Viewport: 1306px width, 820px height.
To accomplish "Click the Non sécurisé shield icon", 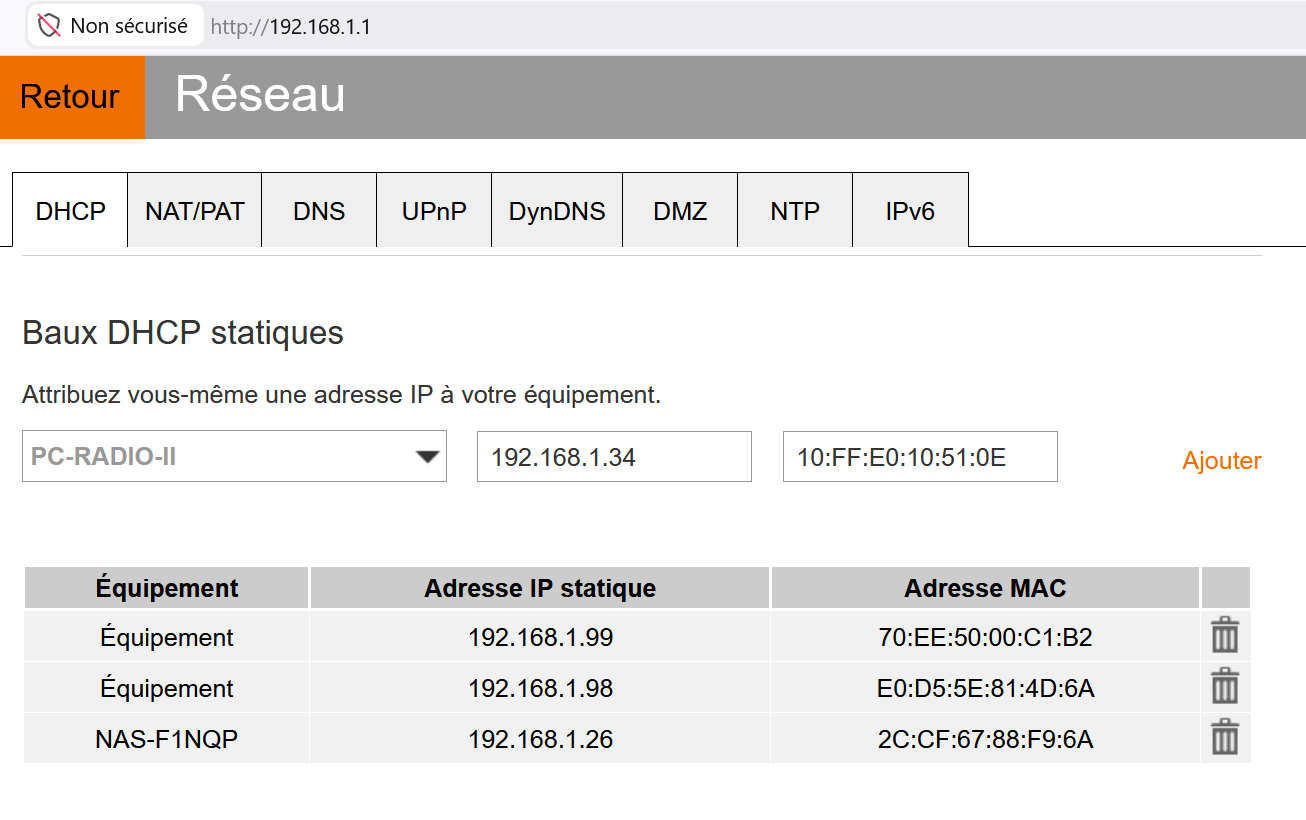I will pos(48,26).
